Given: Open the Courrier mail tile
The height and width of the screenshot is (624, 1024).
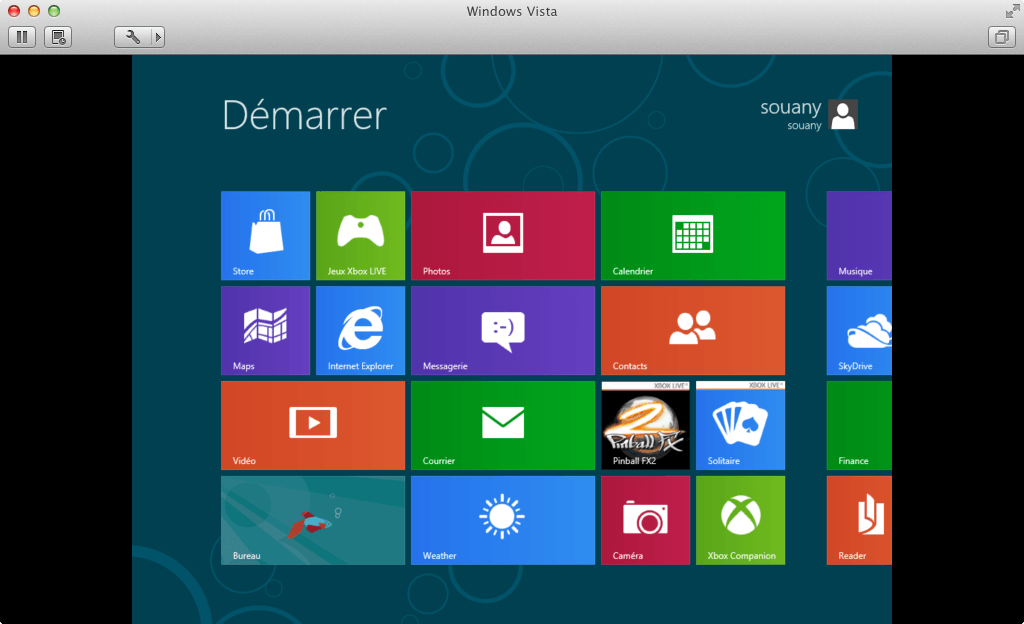Looking at the screenshot, I should point(503,426).
